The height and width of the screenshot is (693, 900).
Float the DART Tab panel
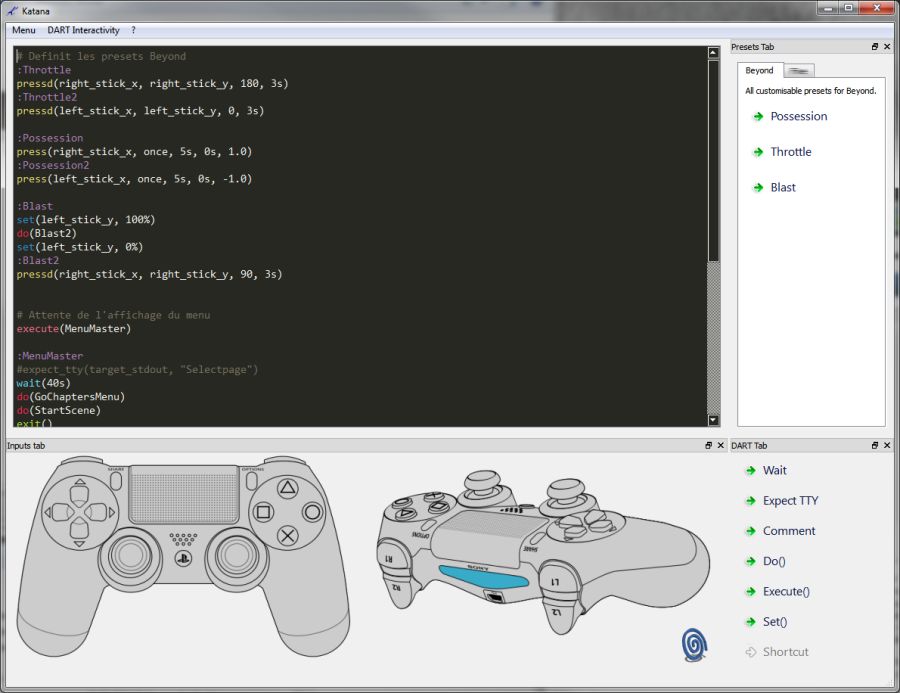pos(875,446)
